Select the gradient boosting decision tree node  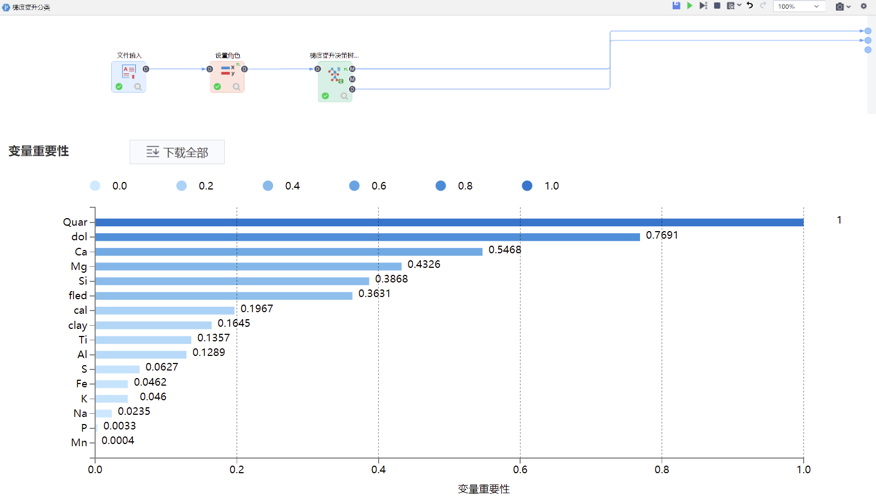tap(334, 76)
